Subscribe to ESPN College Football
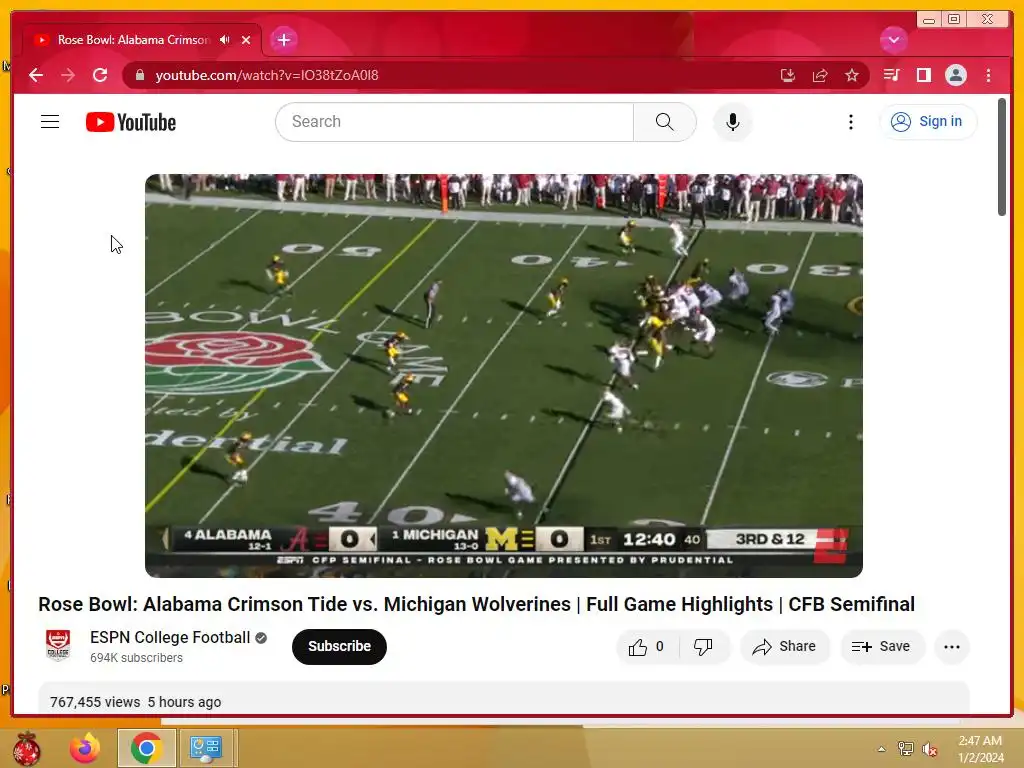 tap(339, 647)
